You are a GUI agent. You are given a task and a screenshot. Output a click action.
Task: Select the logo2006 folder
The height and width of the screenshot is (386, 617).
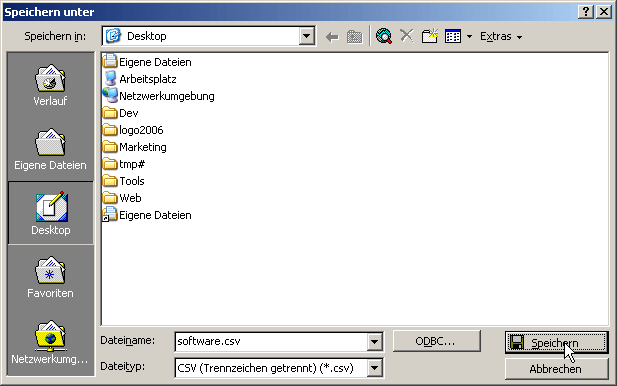pos(133,130)
